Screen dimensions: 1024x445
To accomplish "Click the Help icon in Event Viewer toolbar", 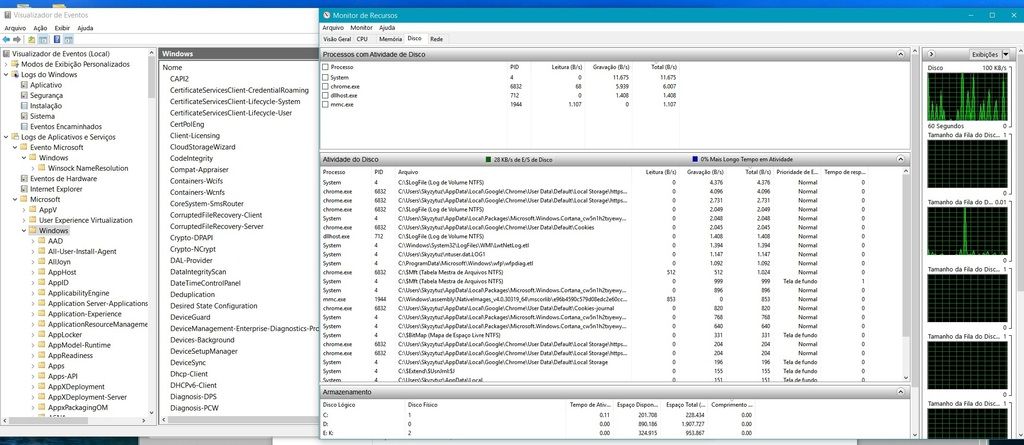I will click(57, 39).
